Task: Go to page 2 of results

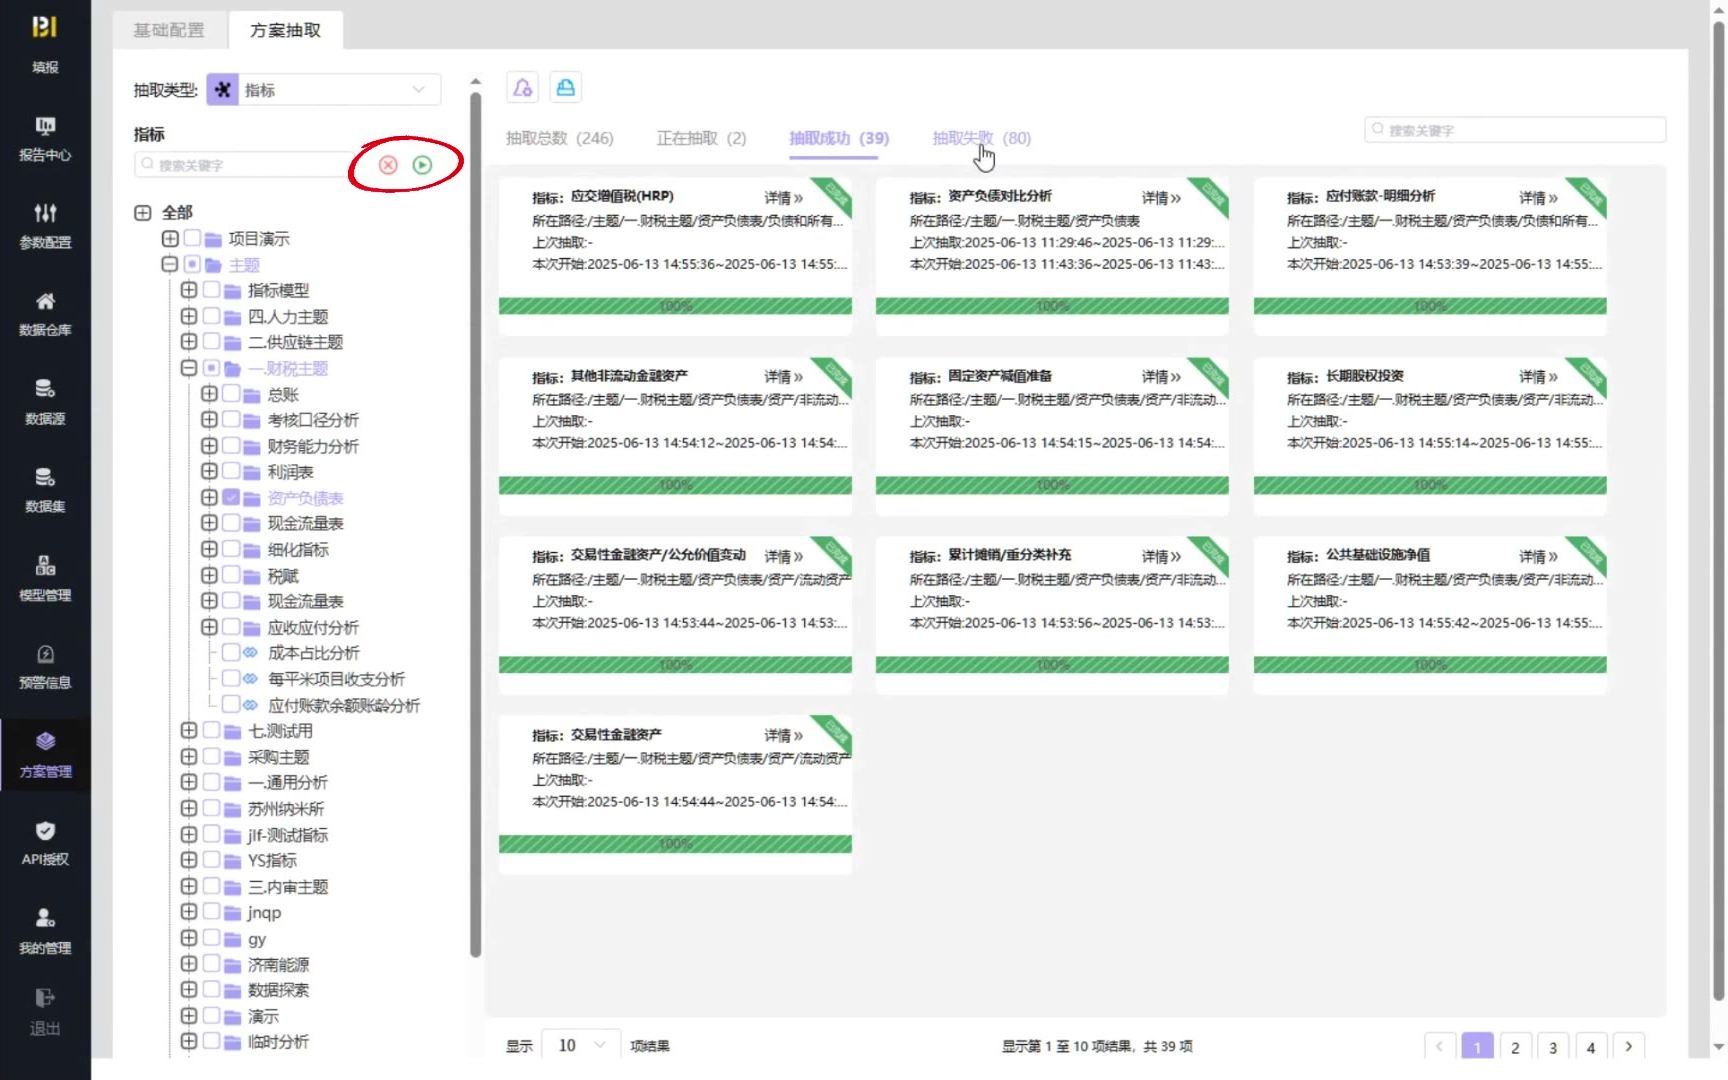Action: point(1515,1047)
